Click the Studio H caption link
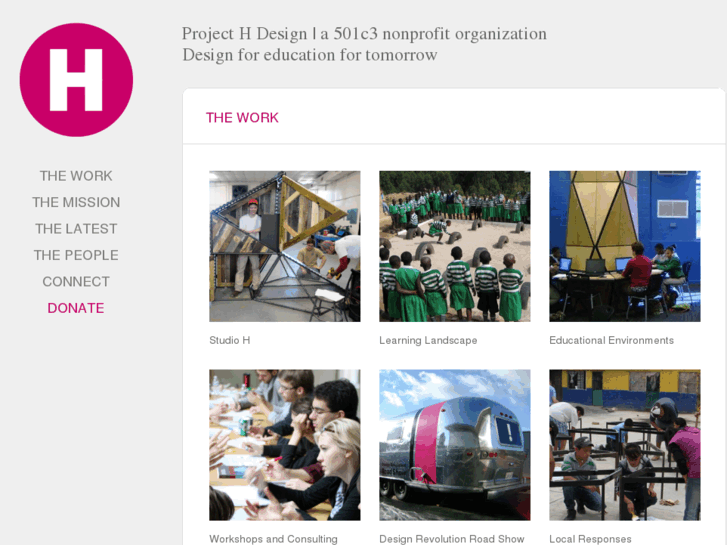727x545 pixels. [x=230, y=340]
